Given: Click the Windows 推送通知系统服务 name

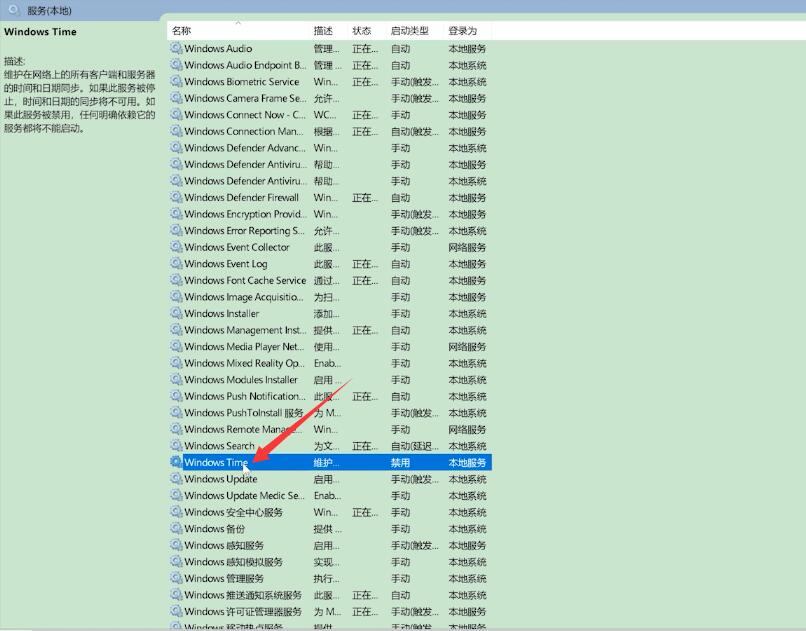Looking at the screenshot, I should (243, 595).
